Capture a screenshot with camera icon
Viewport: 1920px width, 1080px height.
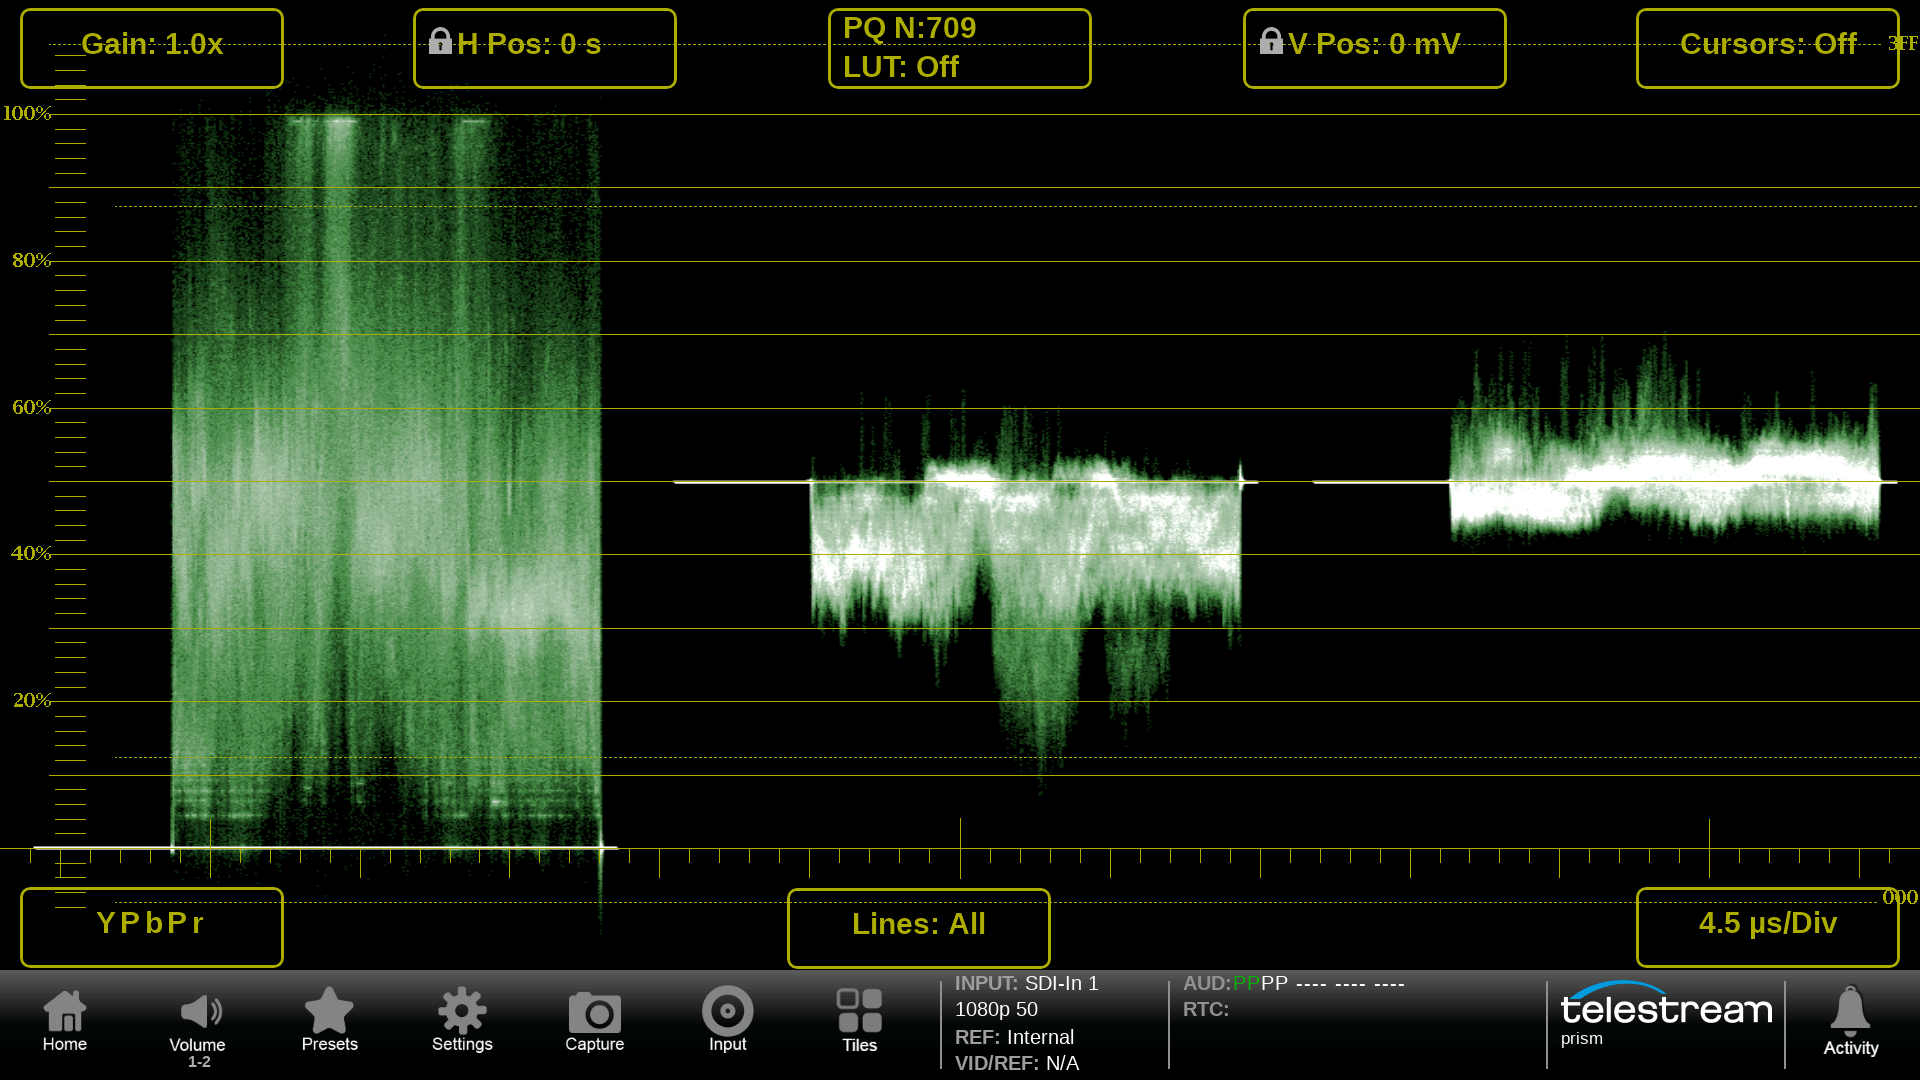point(594,1020)
